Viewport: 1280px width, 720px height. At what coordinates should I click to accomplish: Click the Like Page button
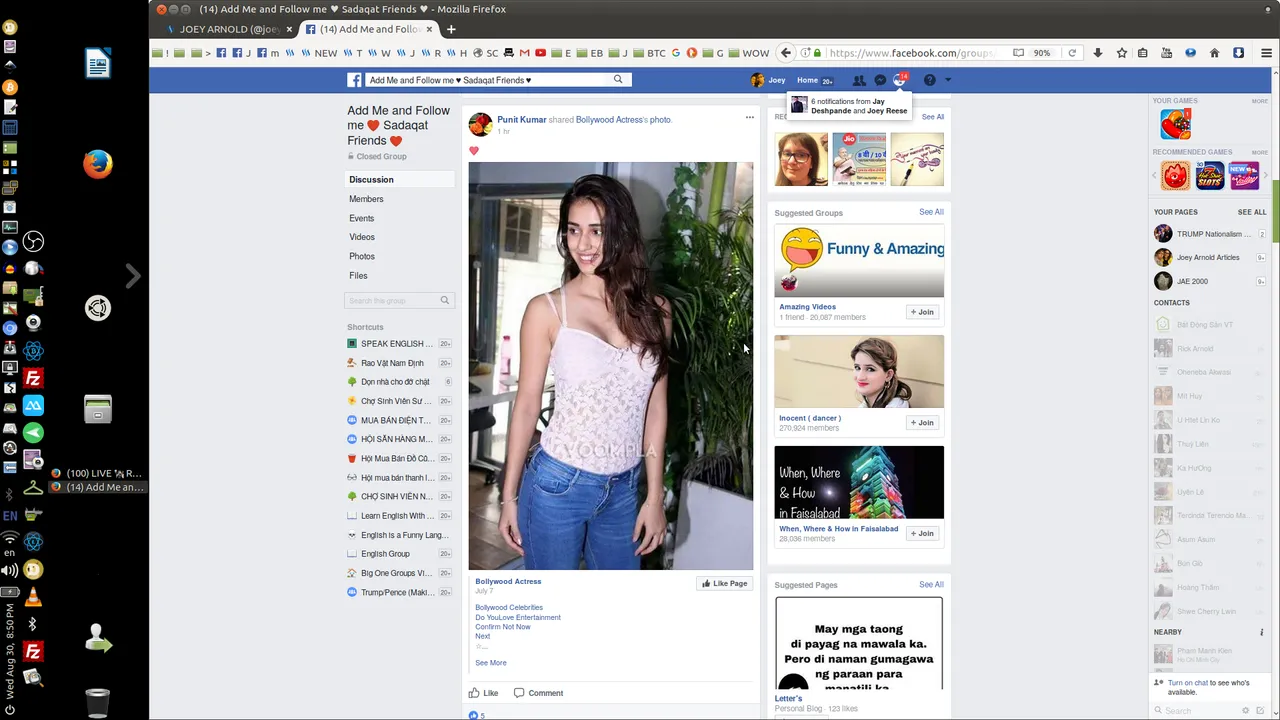[724, 583]
